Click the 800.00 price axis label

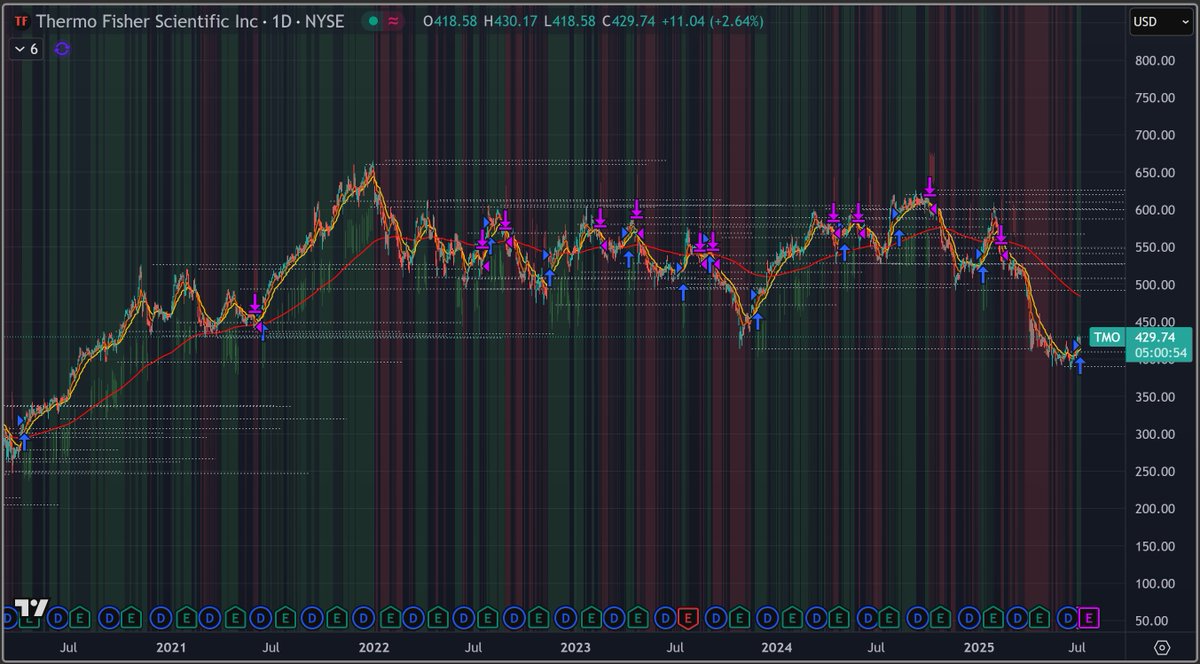pyautogui.click(x=1153, y=60)
